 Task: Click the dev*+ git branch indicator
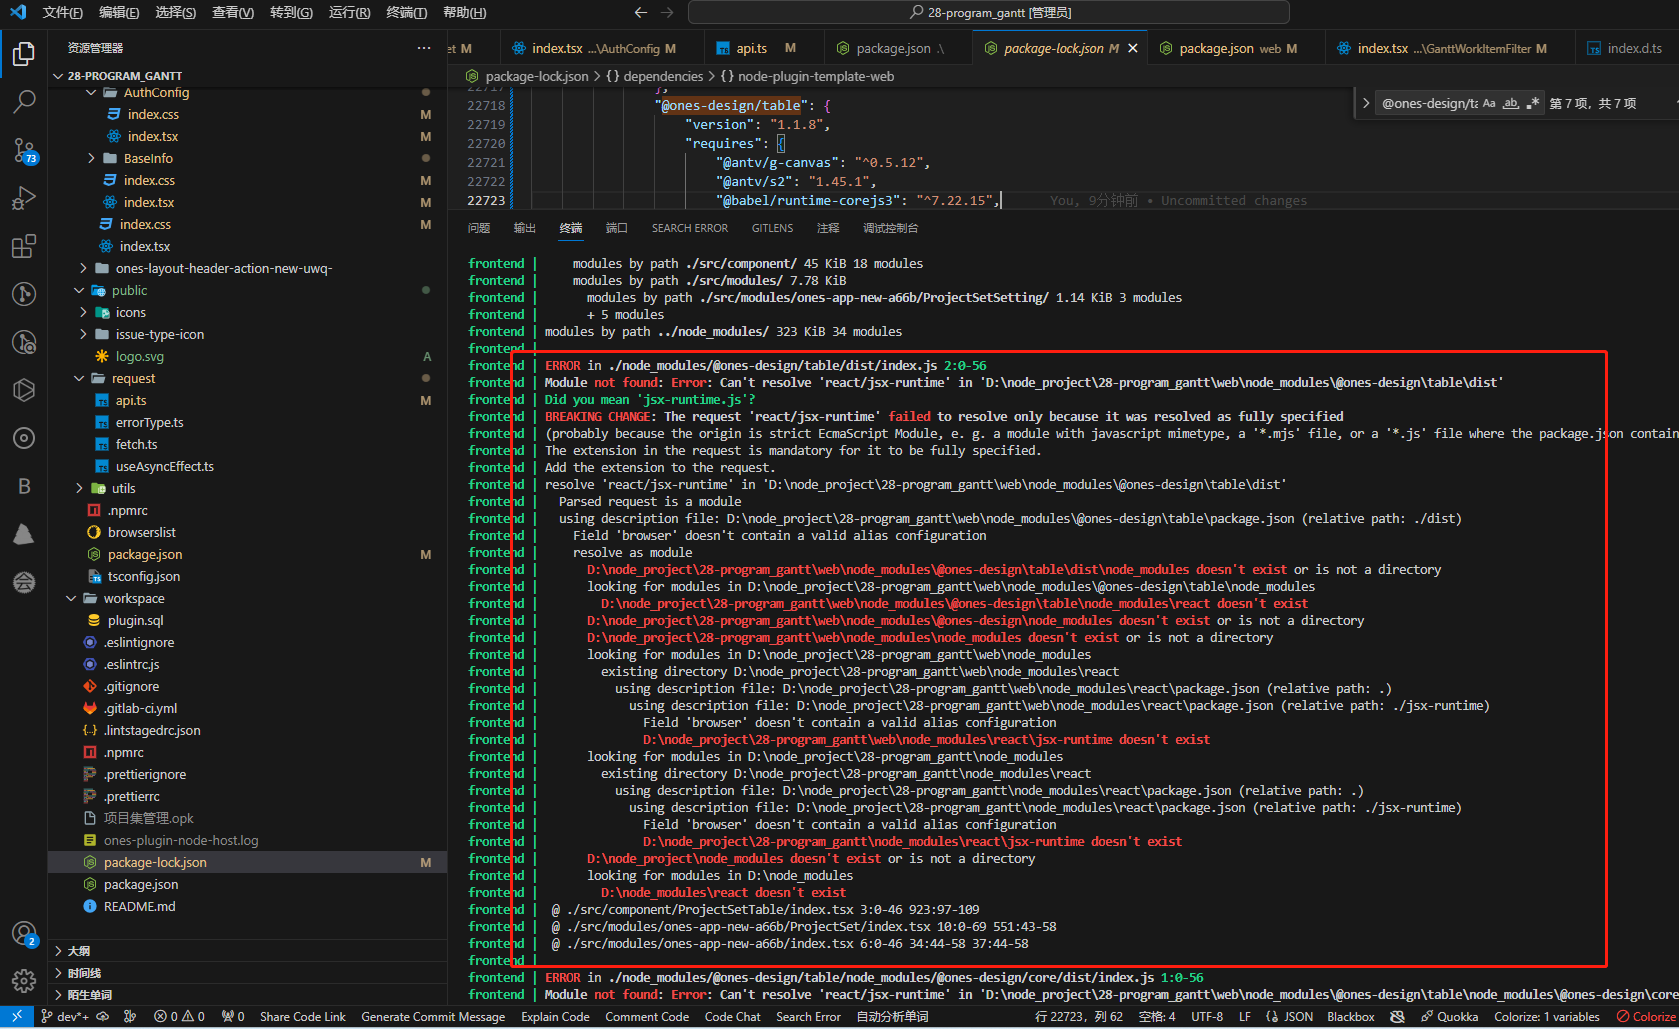(66, 1017)
